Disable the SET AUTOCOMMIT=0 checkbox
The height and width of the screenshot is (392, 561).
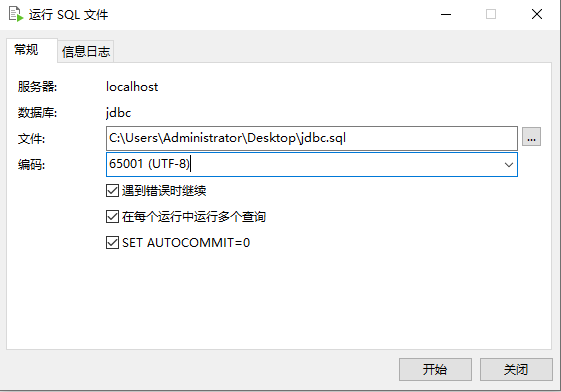112,242
